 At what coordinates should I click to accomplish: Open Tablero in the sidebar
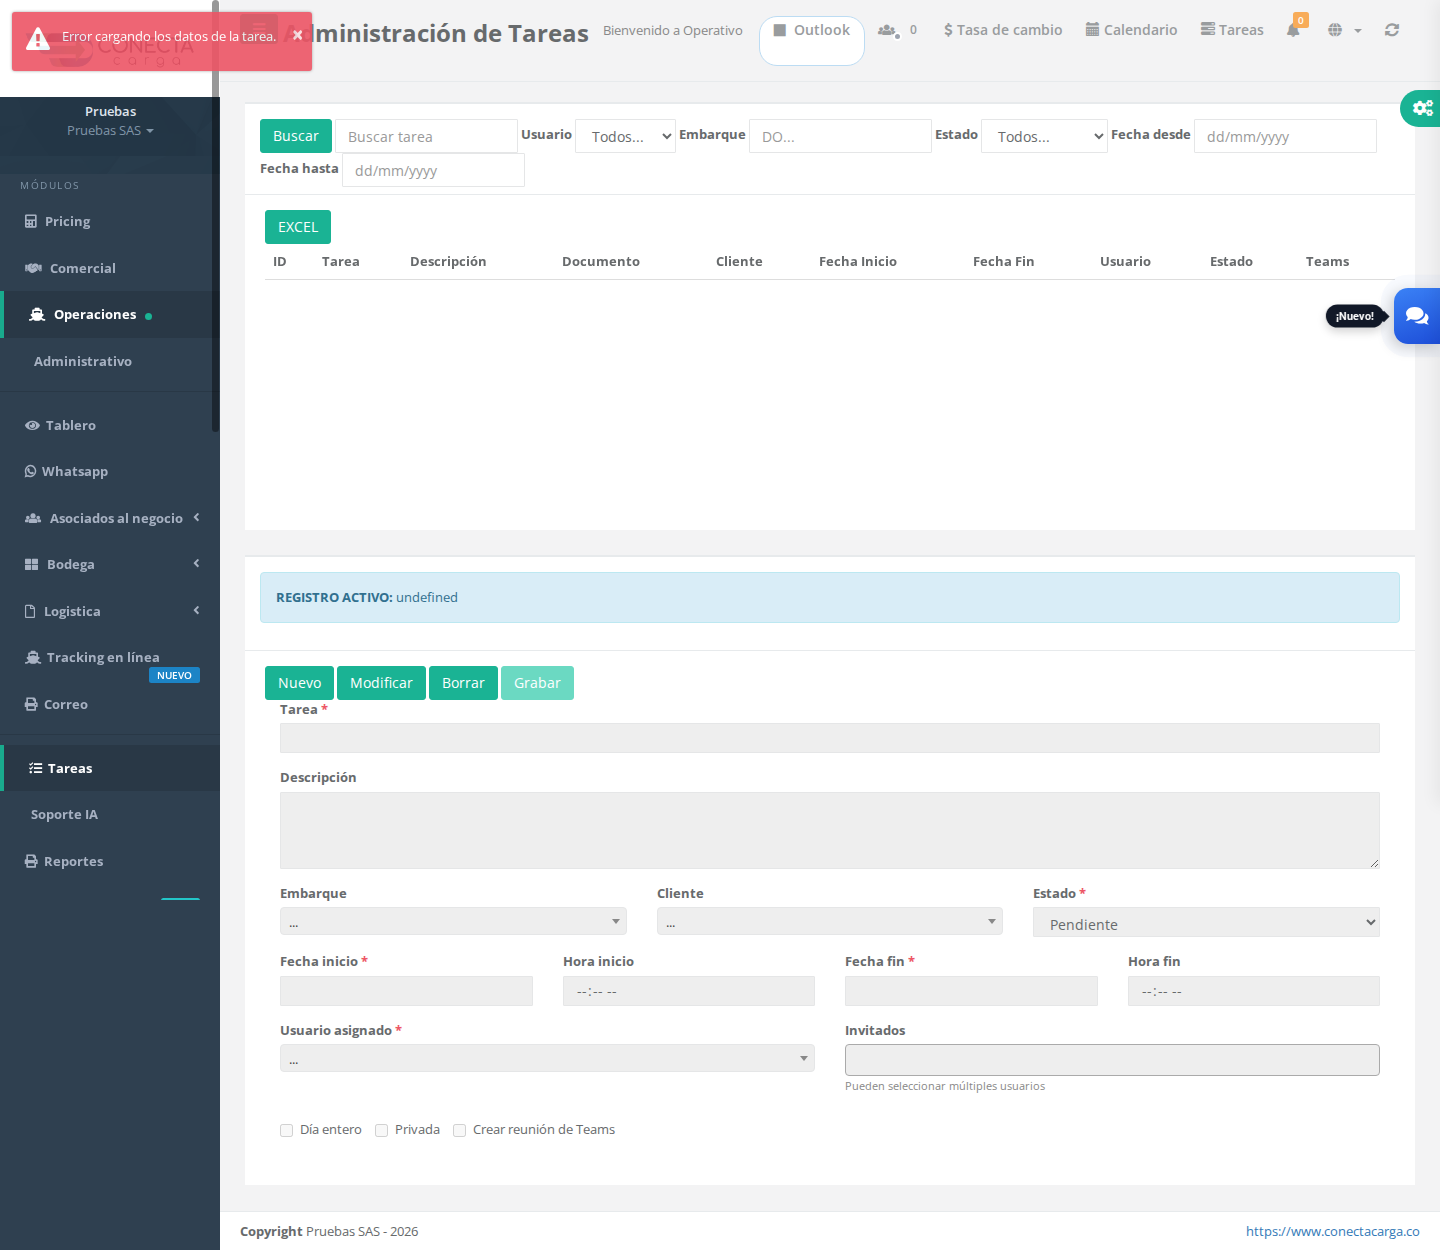110,425
